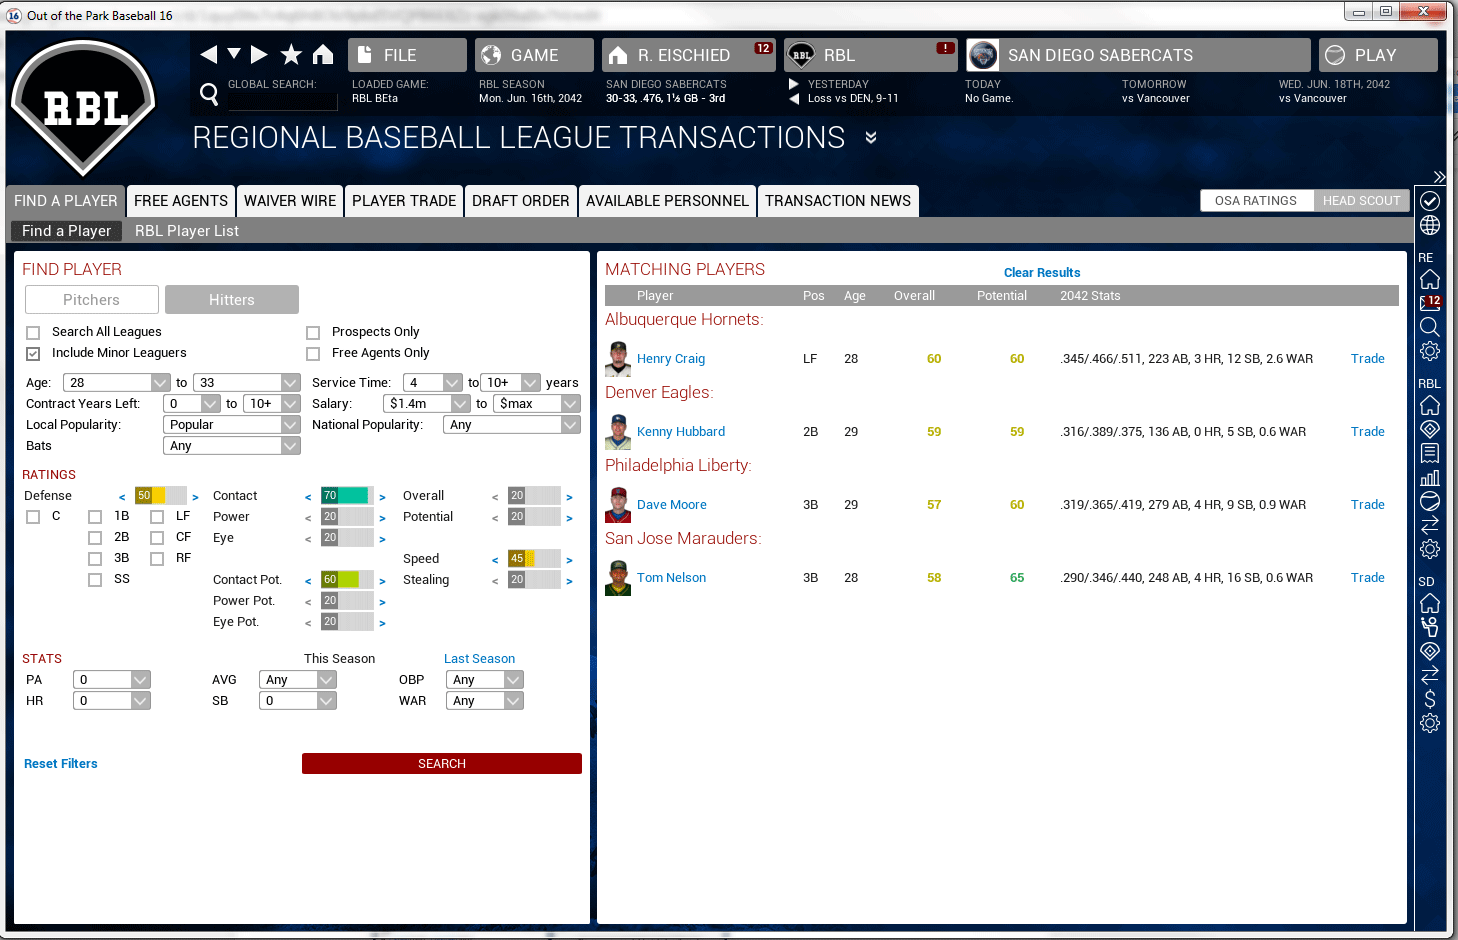
Task: Open AVG stat dropdown
Action: point(297,680)
